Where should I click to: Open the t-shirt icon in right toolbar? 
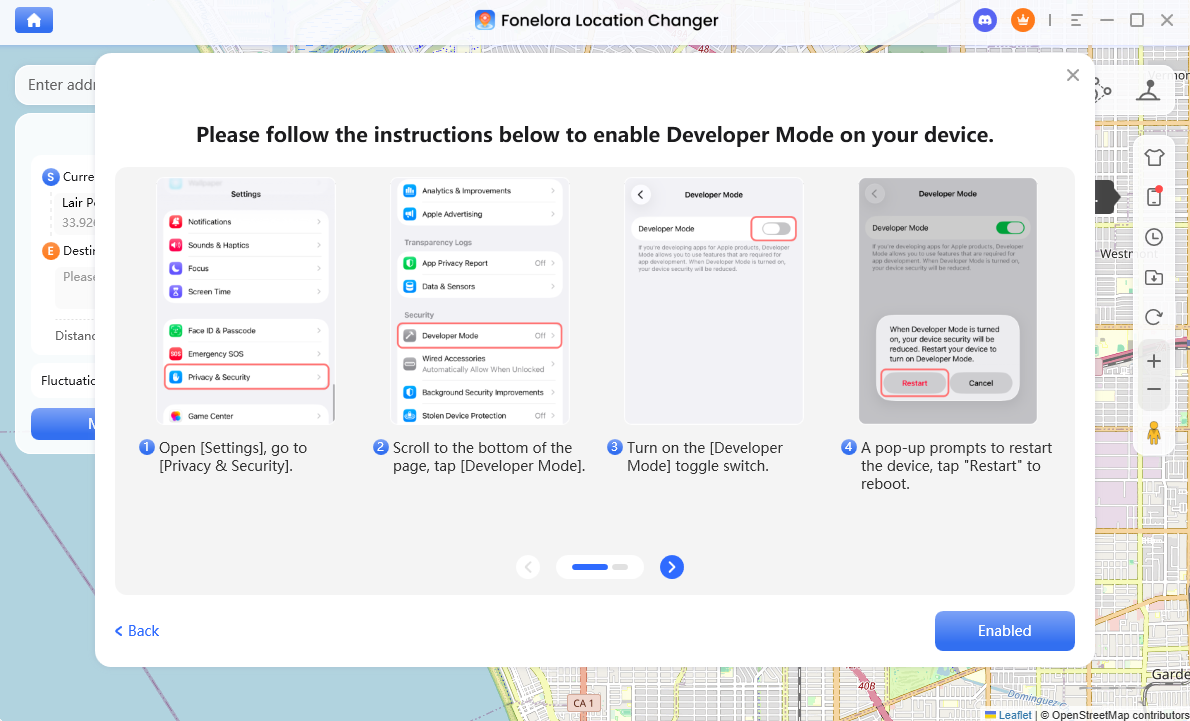click(1154, 158)
